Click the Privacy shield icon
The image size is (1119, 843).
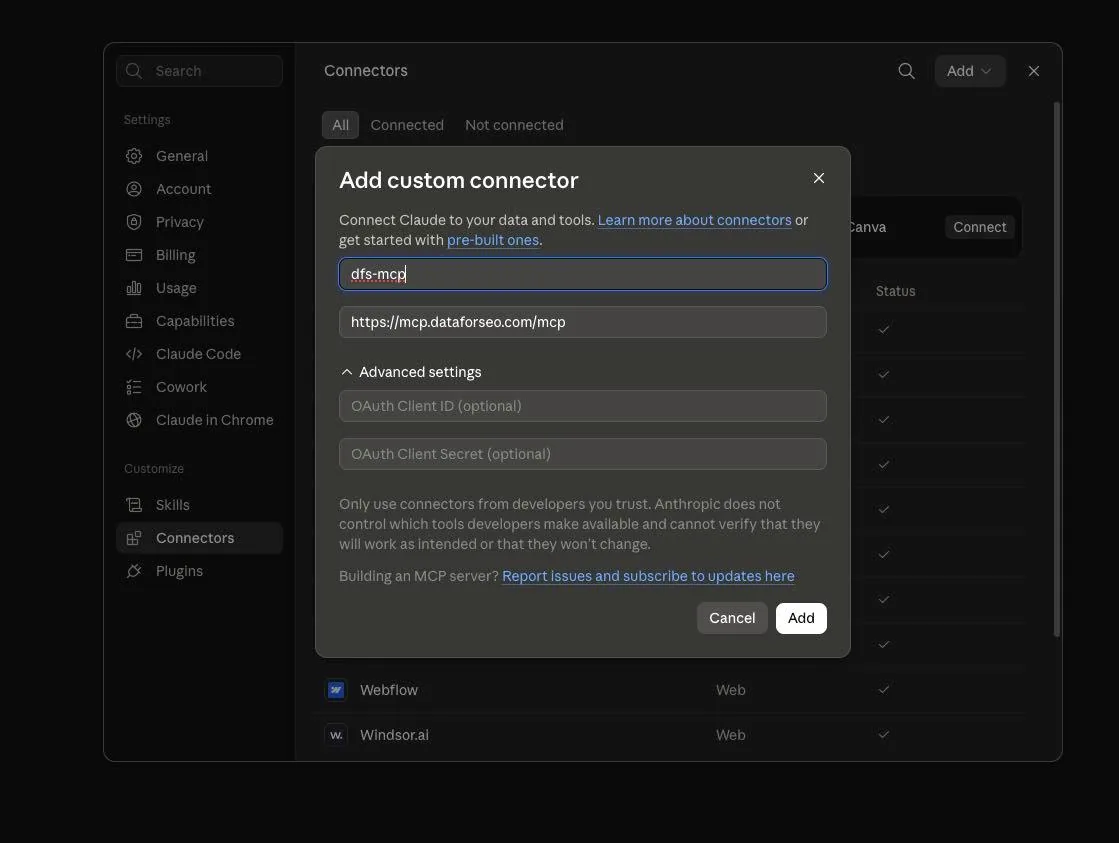coord(134,221)
